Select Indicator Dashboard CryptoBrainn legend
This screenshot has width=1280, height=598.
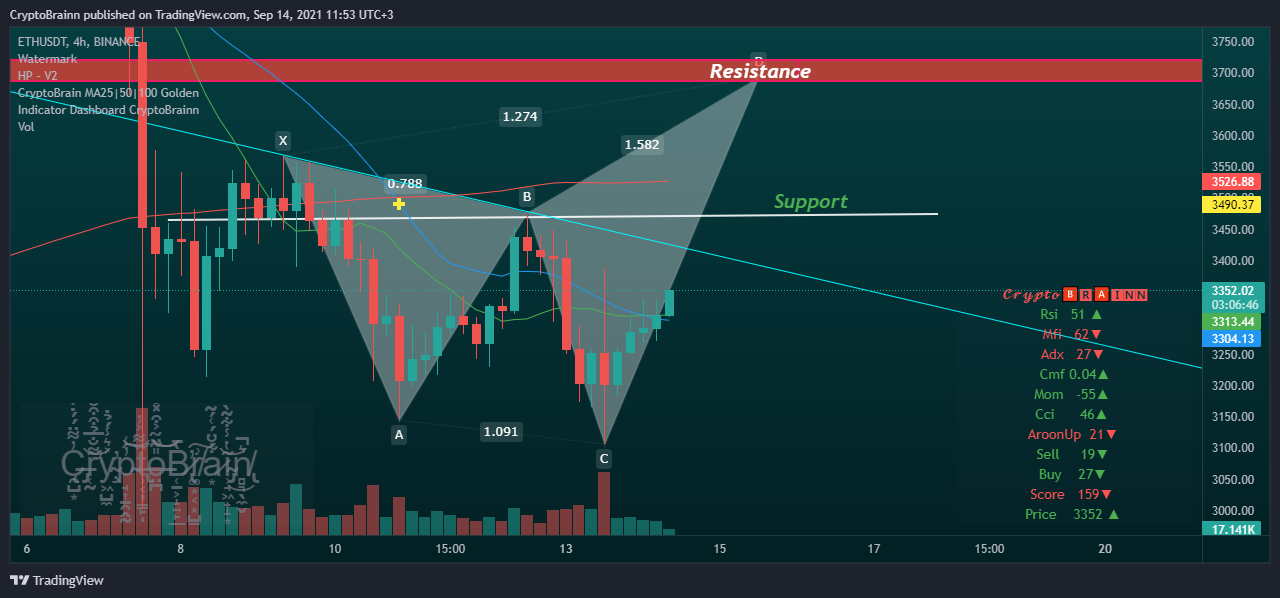click(108, 110)
